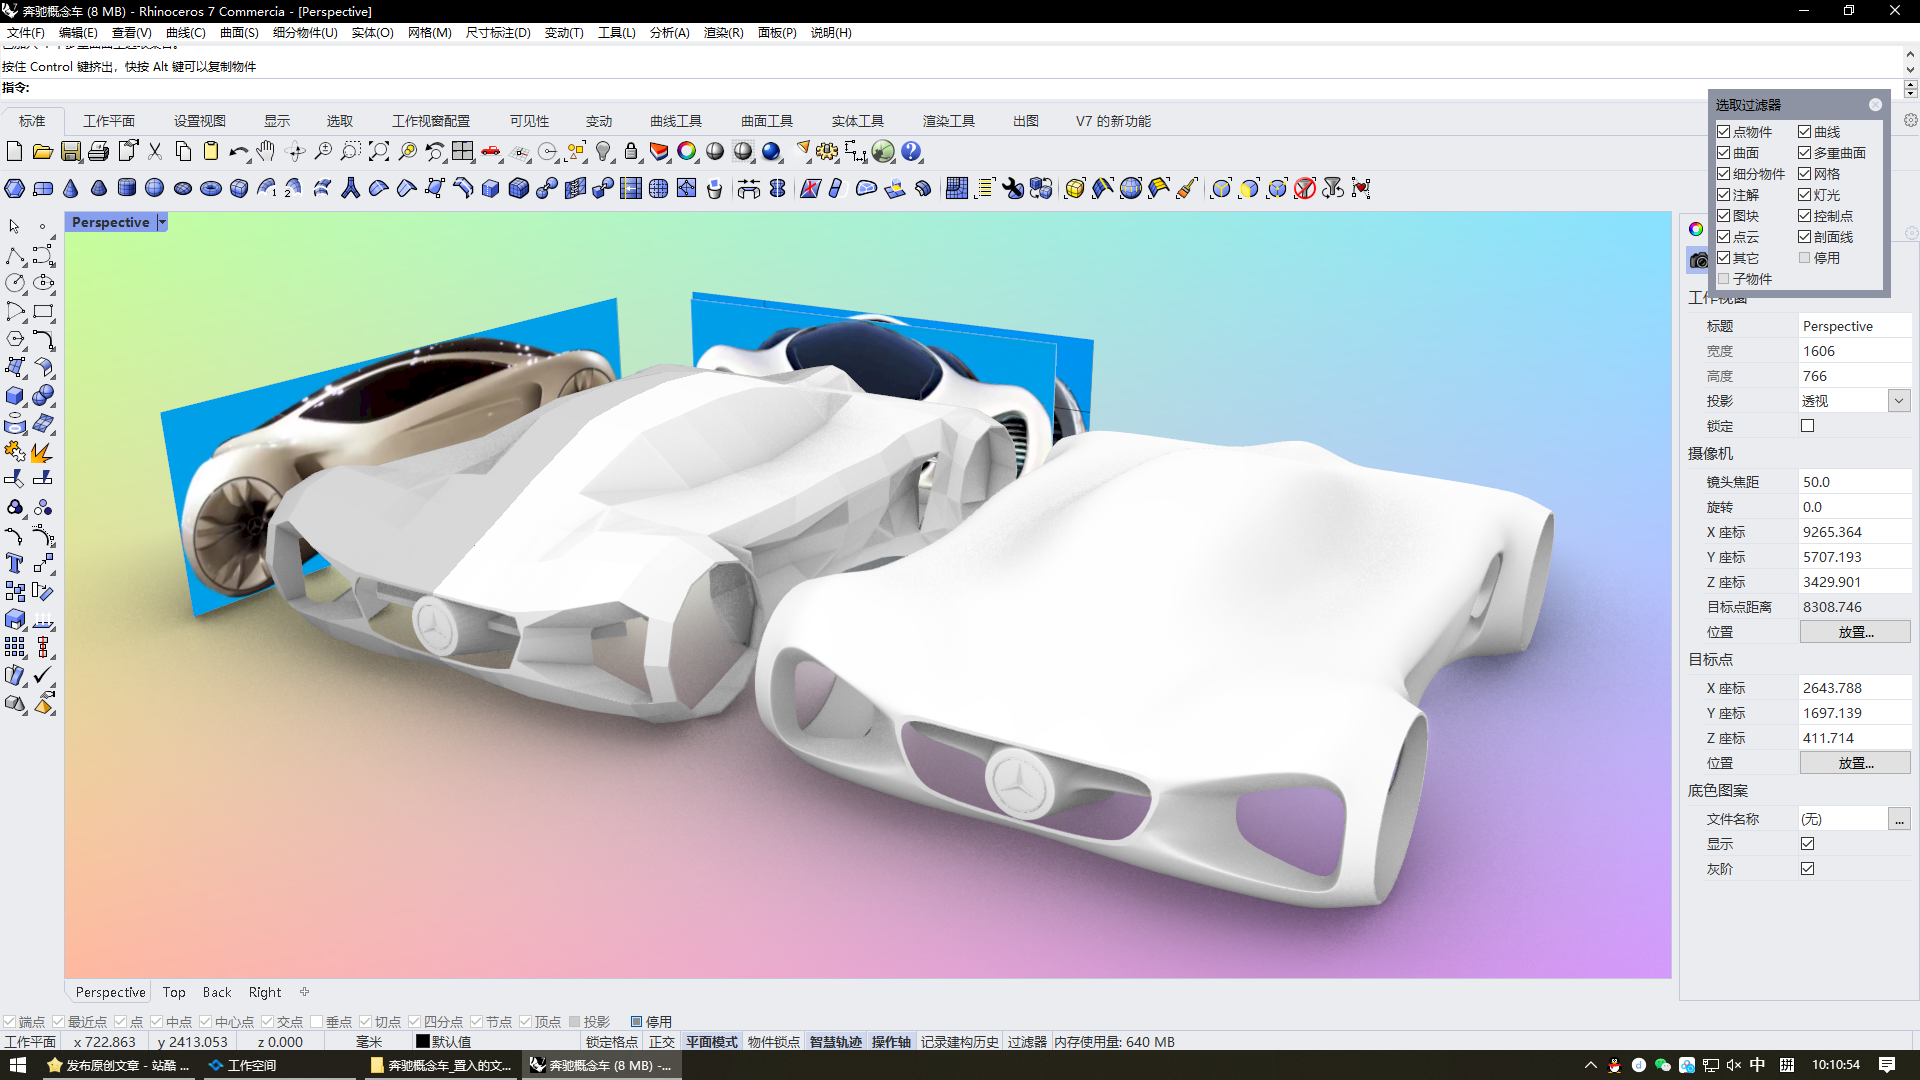Toggle the 灰阶 grayscale checkbox
Viewport: 1920px width, 1080px height.
[1807, 869]
